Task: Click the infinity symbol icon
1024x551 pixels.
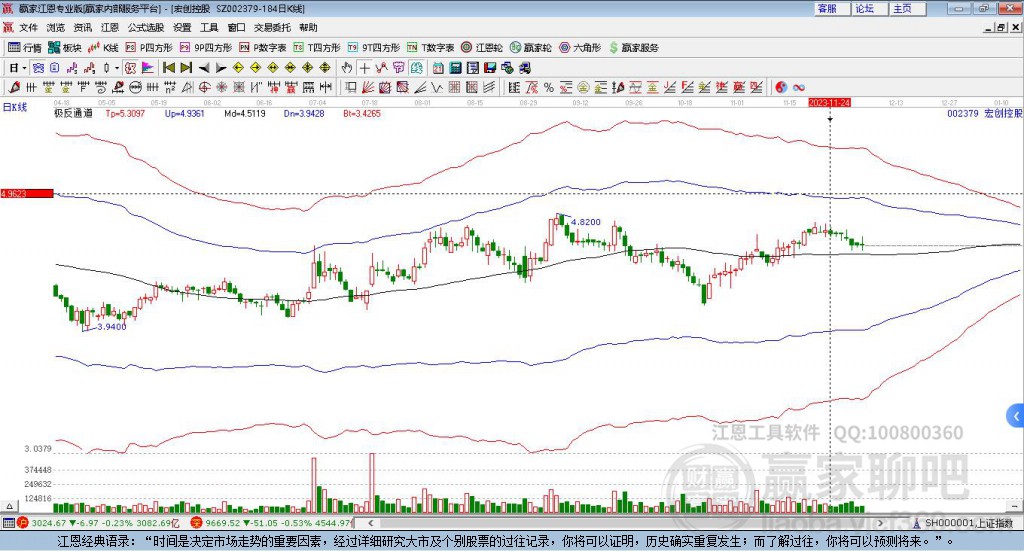Action: coord(799,87)
